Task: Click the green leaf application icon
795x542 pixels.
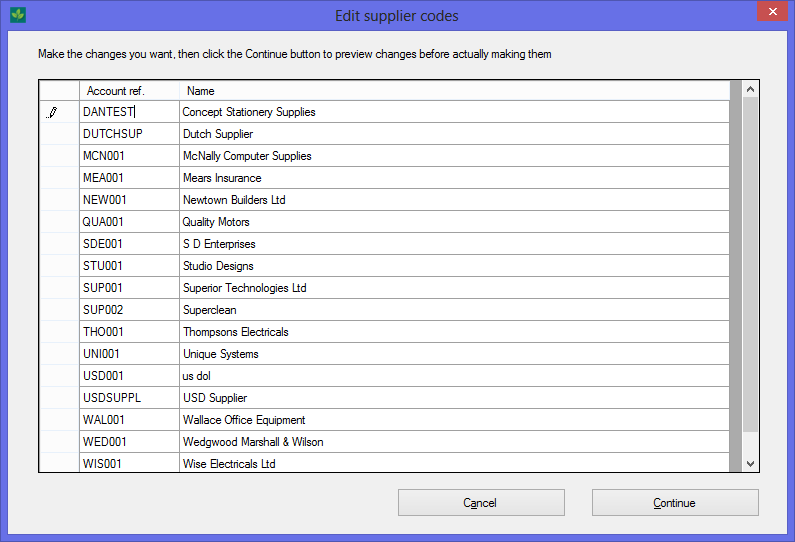Action: [18, 15]
